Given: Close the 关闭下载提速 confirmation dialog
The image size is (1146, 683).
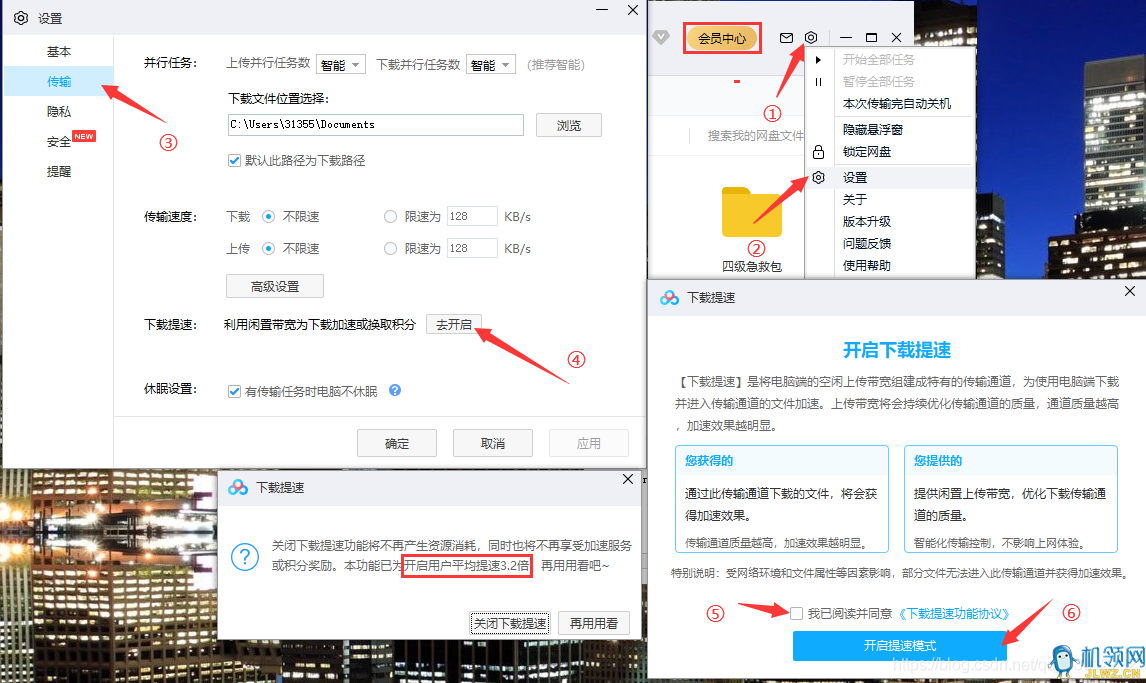Looking at the screenshot, I should click(x=628, y=479).
